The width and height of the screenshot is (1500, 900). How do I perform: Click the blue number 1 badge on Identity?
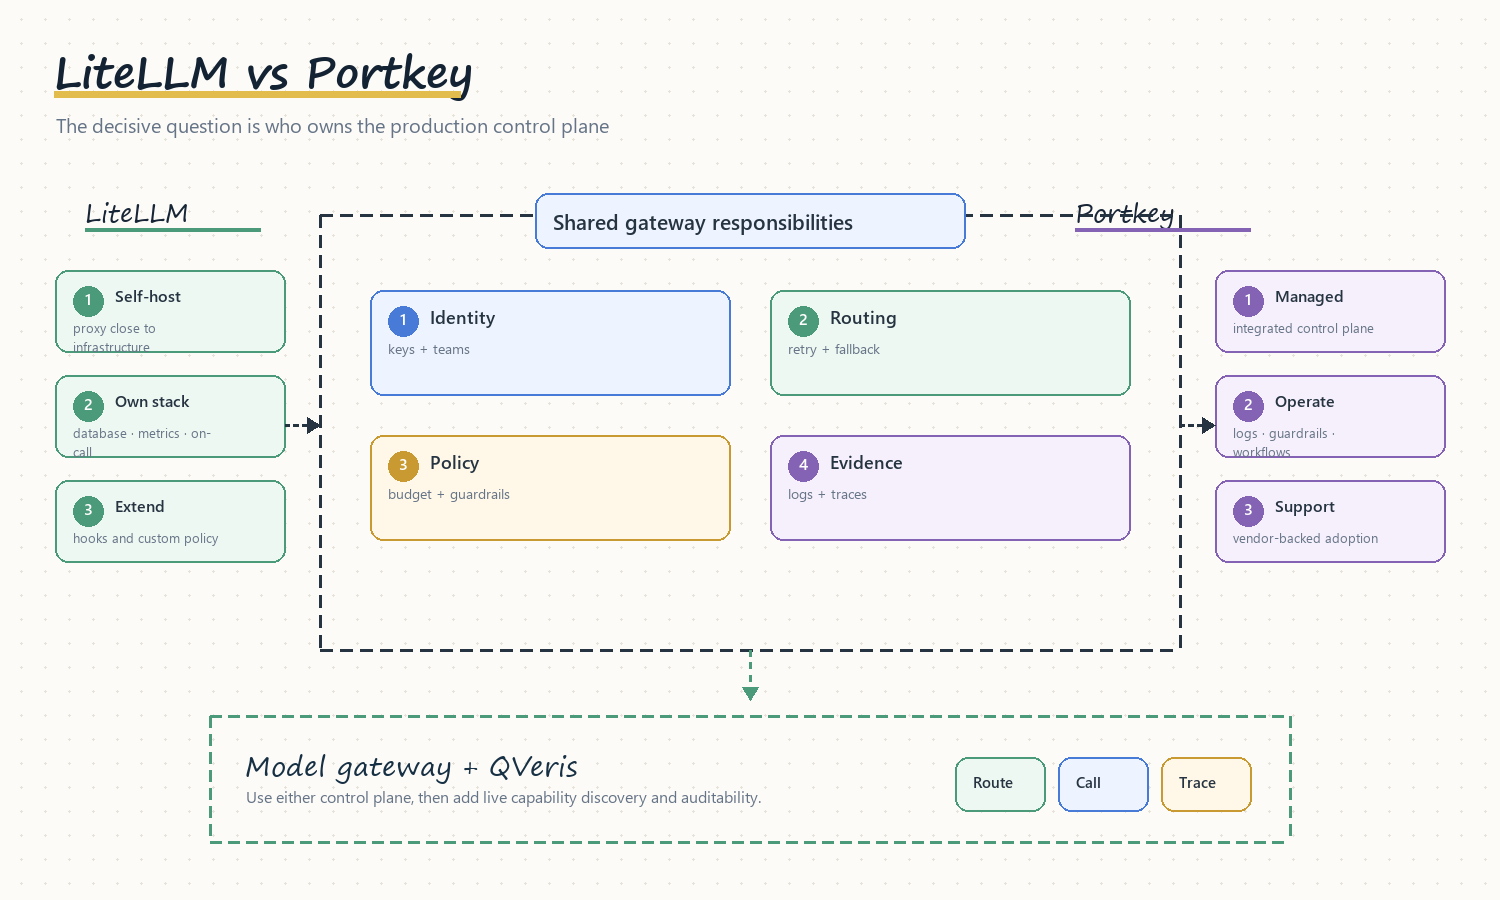403,321
